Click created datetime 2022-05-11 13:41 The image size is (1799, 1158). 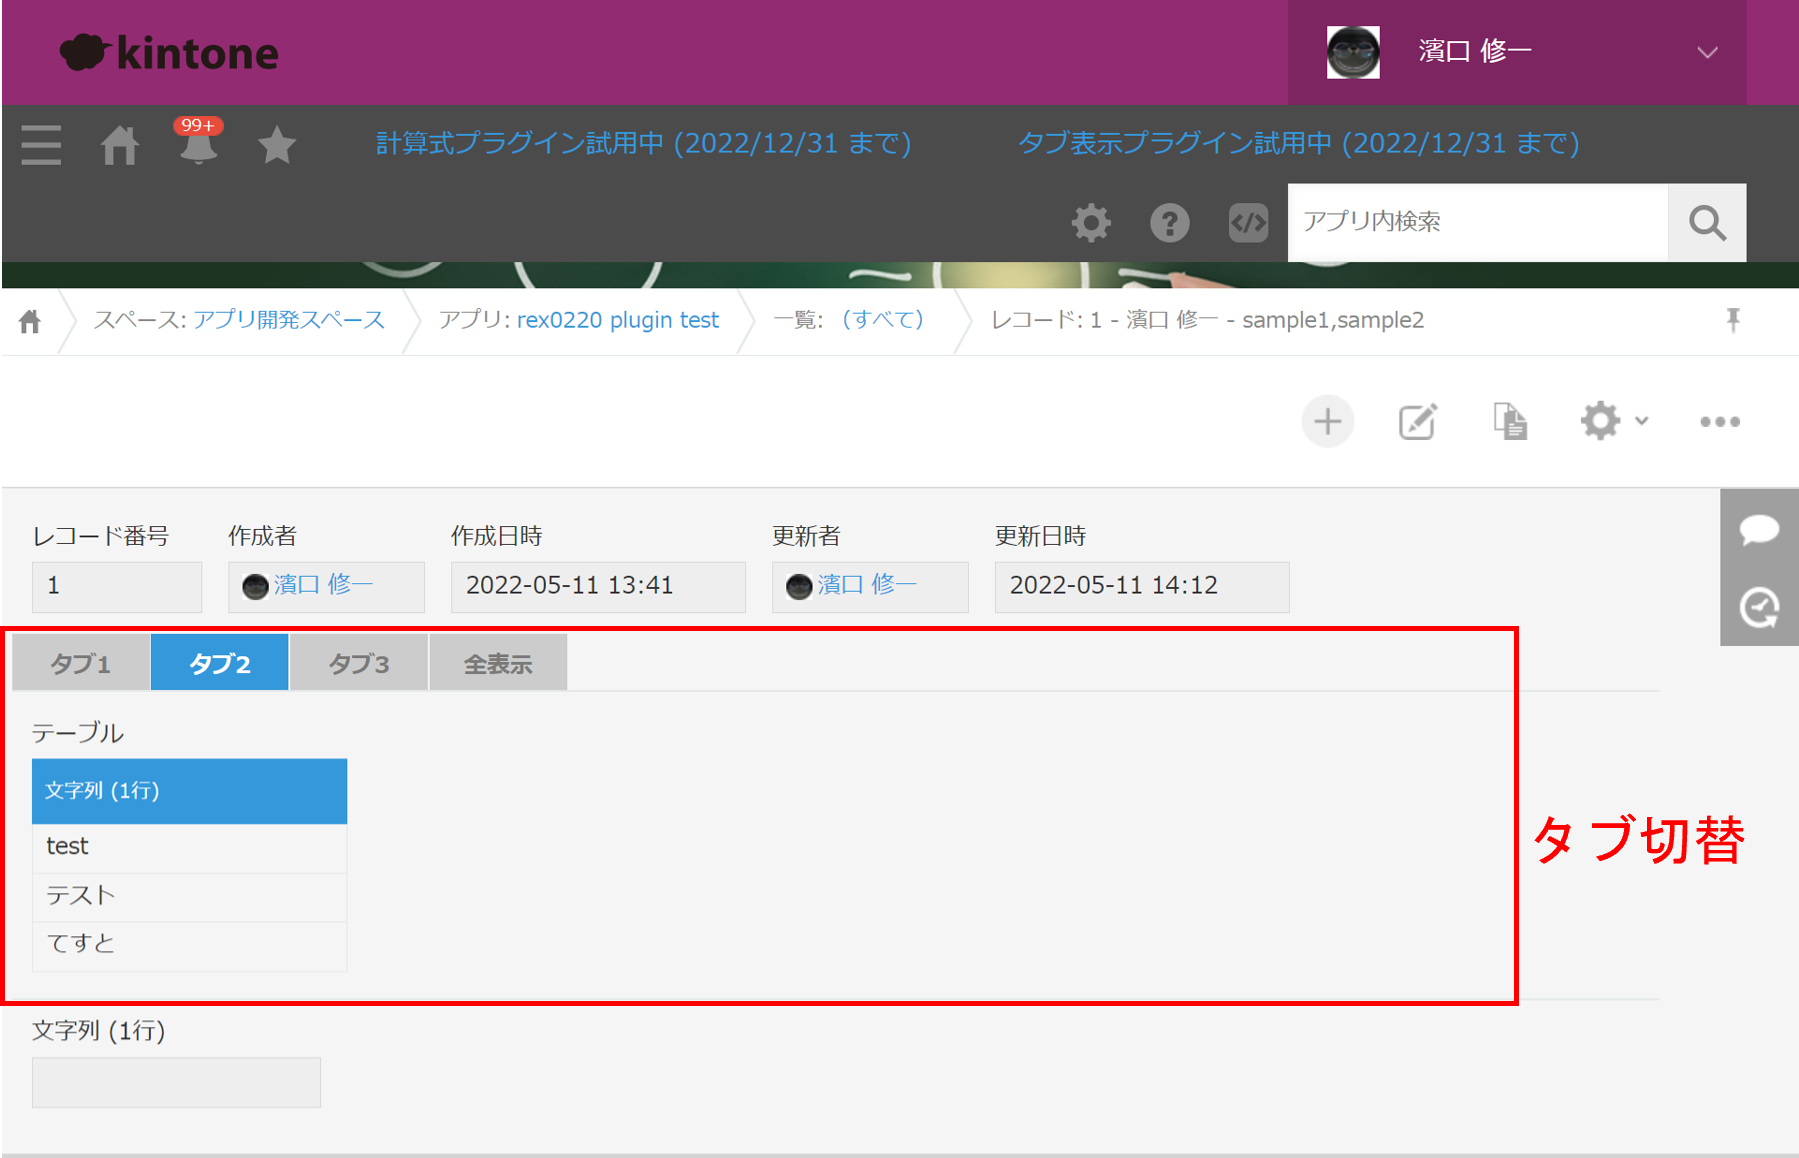click(x=598, y=587)
